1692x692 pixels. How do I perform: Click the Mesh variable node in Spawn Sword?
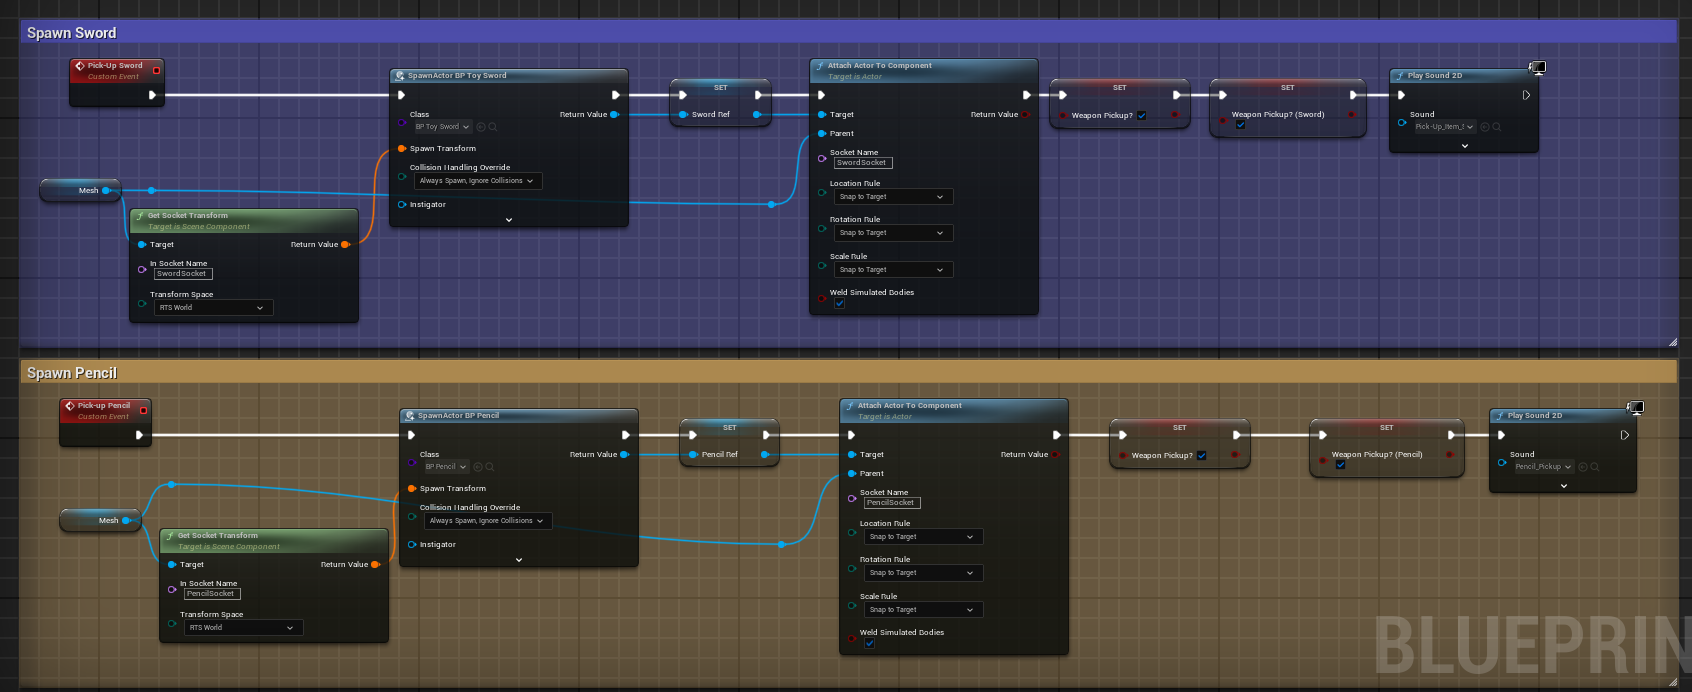click(80, 190)
